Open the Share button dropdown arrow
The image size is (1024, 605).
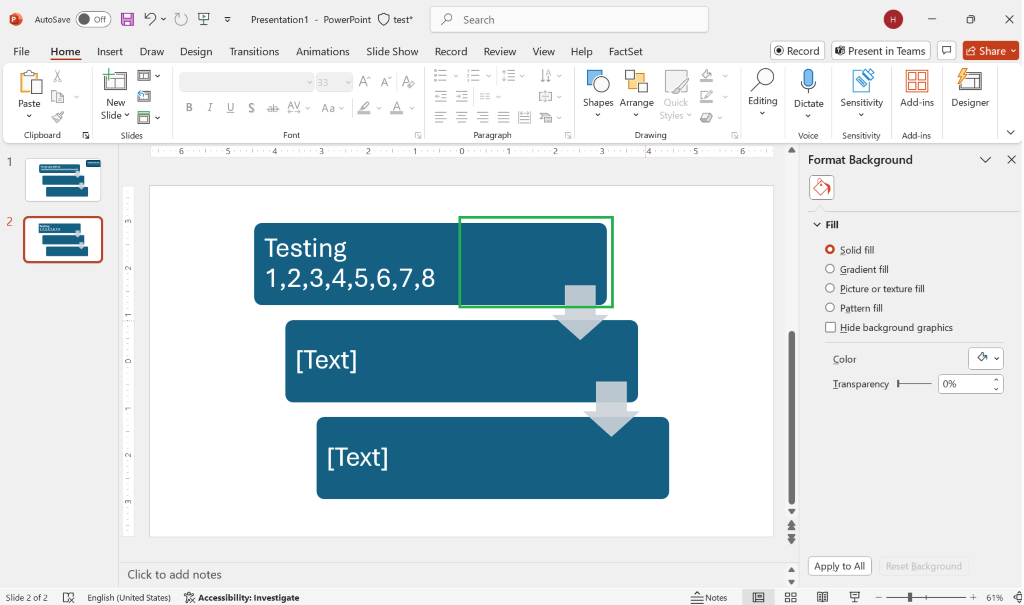click(x=1014, y=51)
